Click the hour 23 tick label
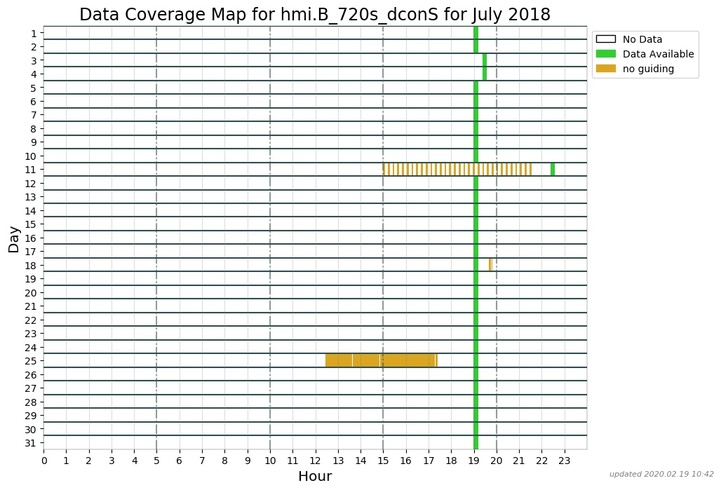721x490 pixels. tap(564, 461)
